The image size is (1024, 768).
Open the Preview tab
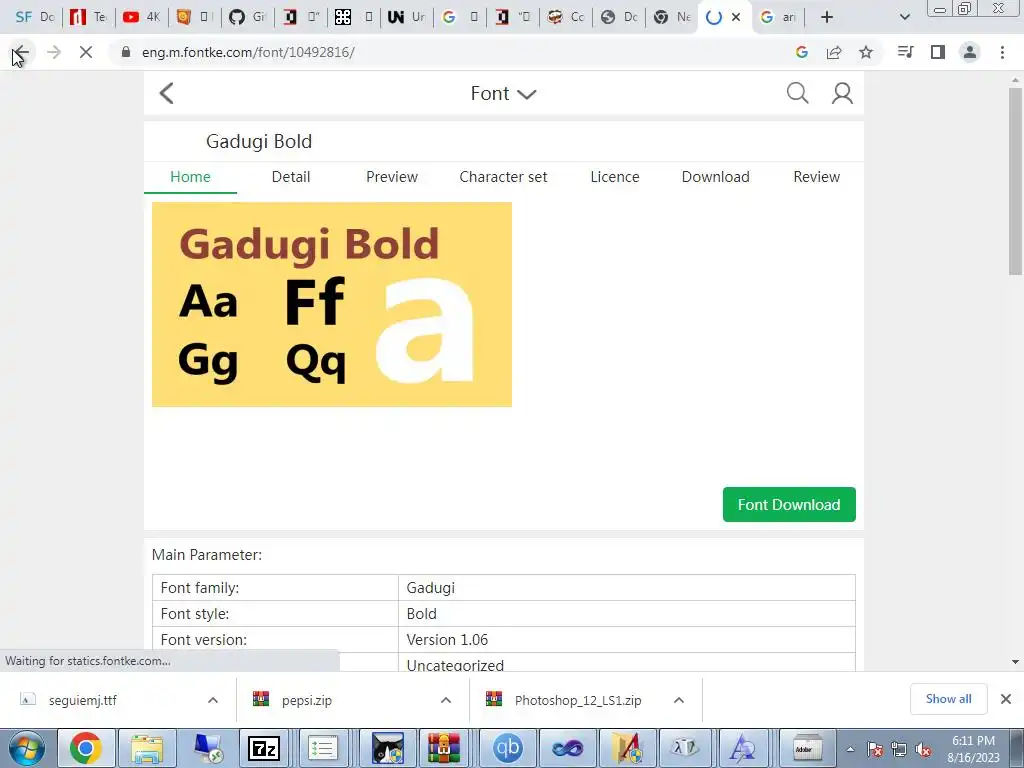392,177
